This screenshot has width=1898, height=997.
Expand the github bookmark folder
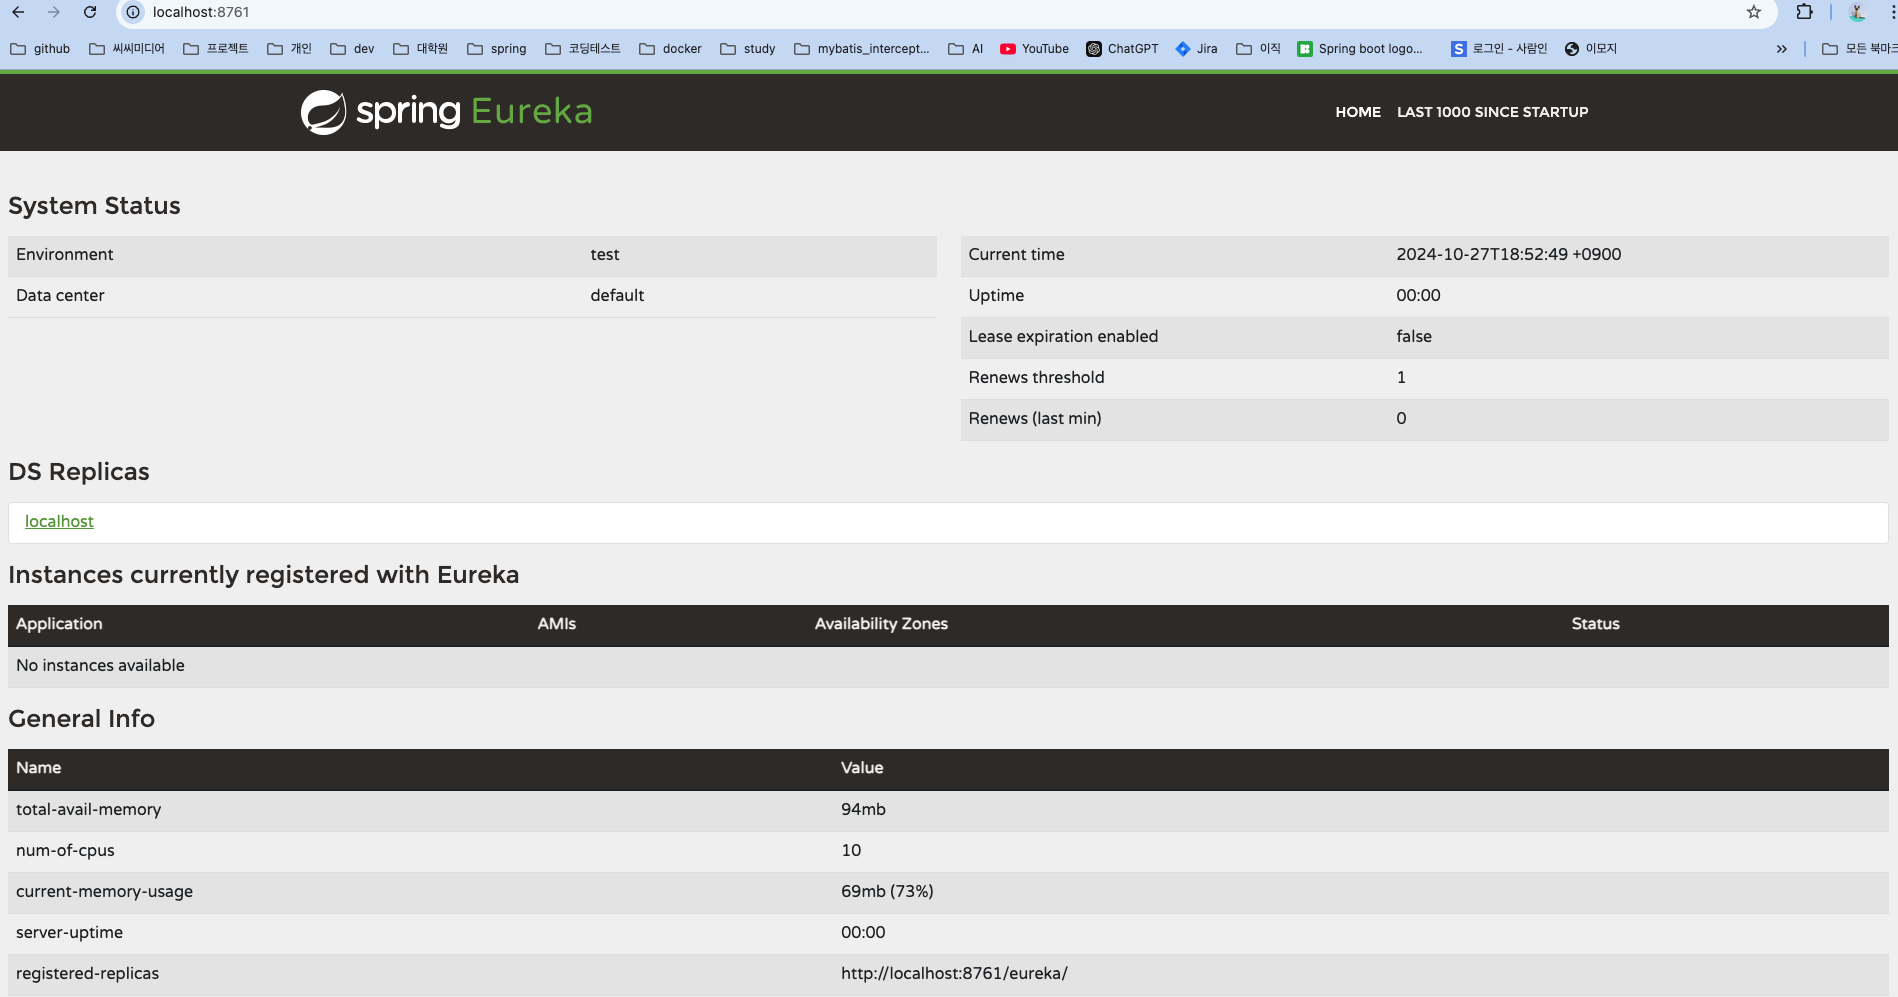click(40, 48)
